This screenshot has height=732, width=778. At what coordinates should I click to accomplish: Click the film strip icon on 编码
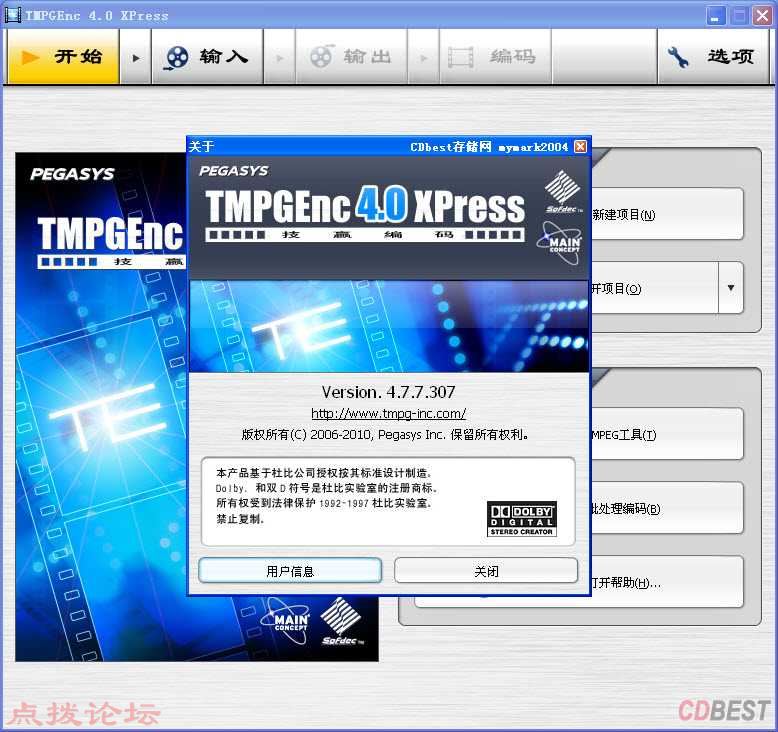[x=461, y=57]
